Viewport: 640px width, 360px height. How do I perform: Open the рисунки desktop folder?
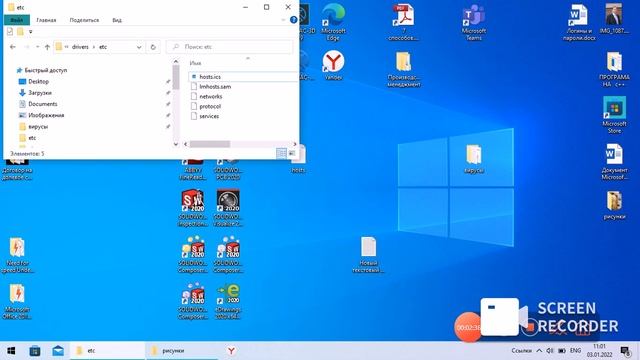[614, 205]
